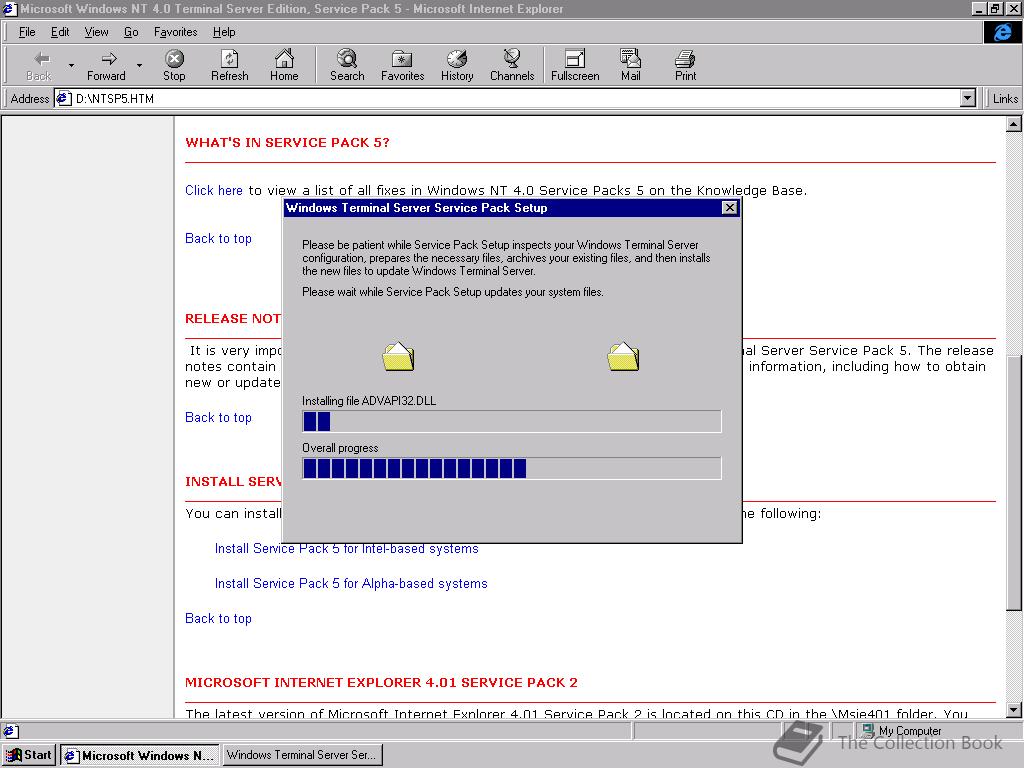Click the scroll up arrow

[1014, 124]
